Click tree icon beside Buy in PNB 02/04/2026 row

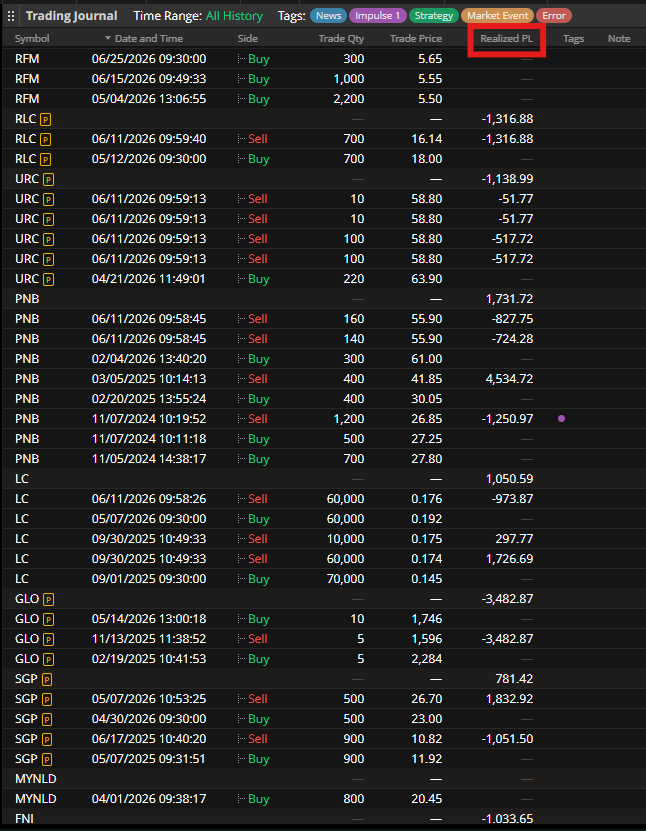[x=242, y=359]
